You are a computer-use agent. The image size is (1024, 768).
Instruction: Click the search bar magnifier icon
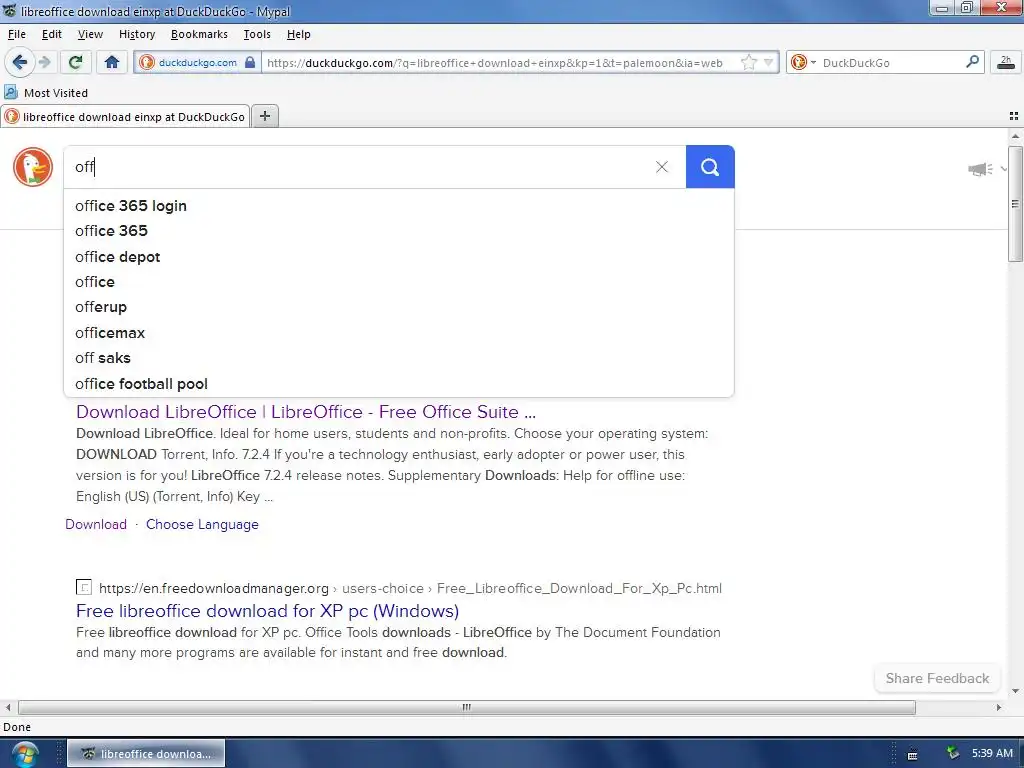tap(972, 62)
